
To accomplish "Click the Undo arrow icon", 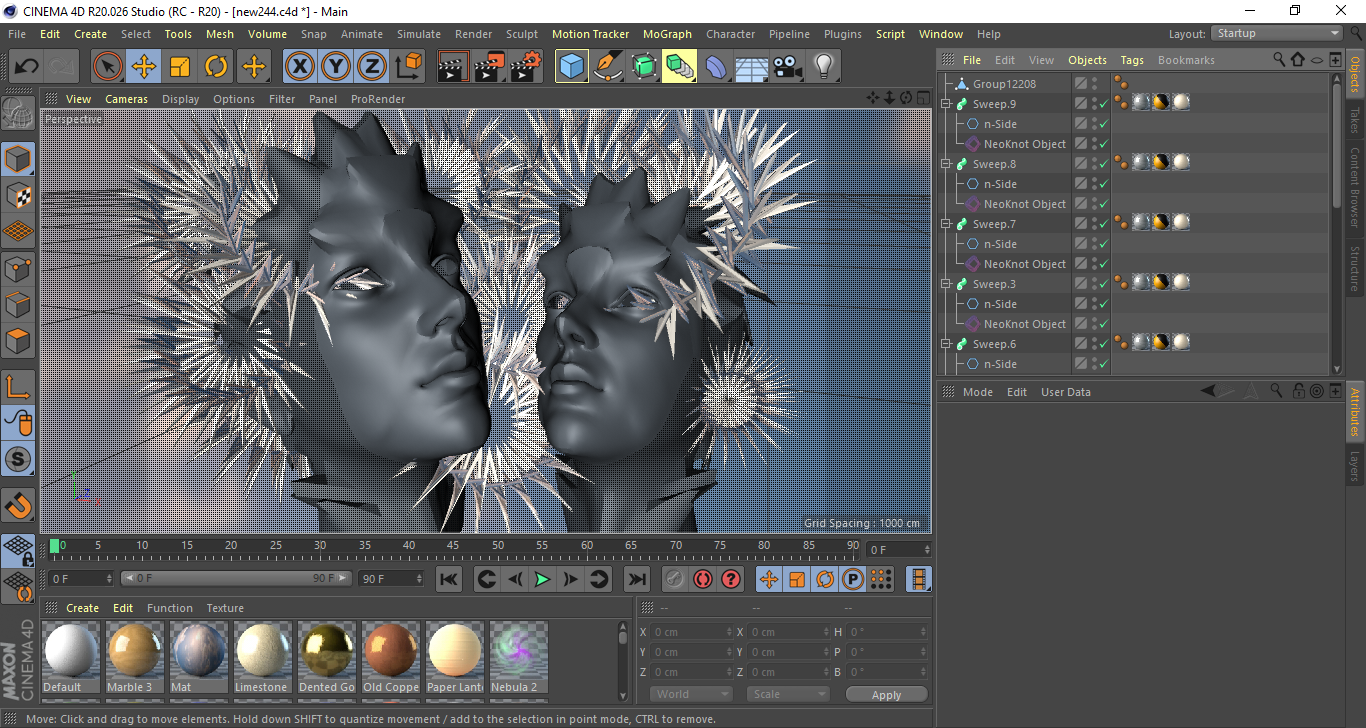I will tap(27, 67).
